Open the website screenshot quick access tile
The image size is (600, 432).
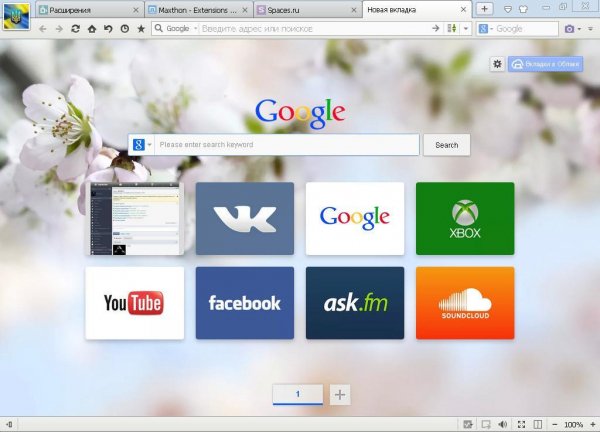point(135,218)
